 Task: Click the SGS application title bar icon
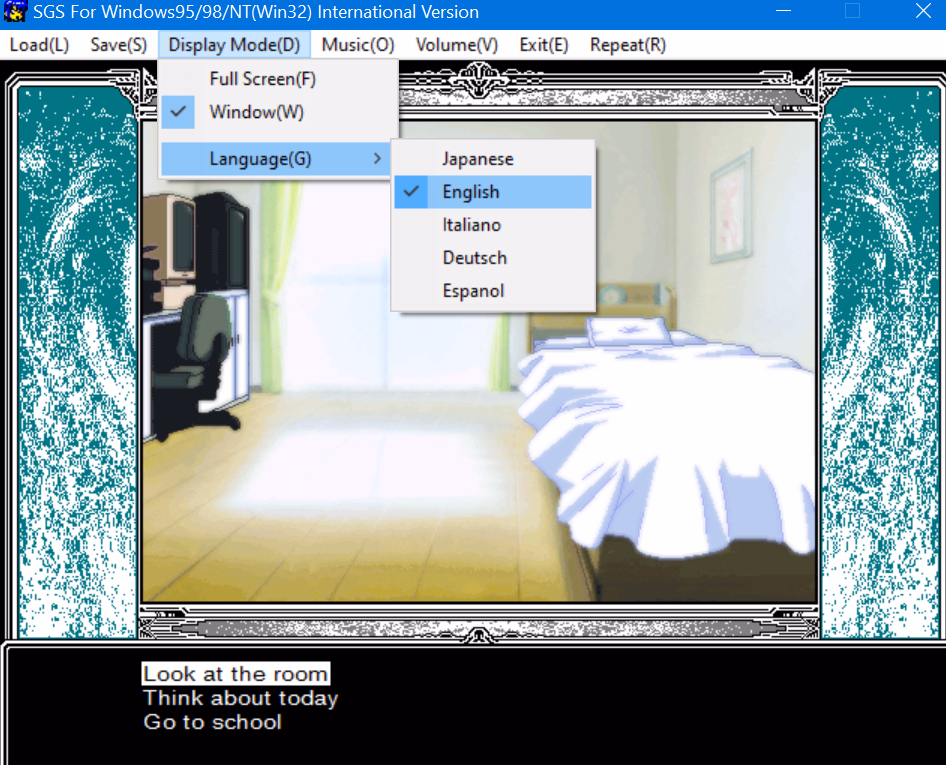click(14, 11)
